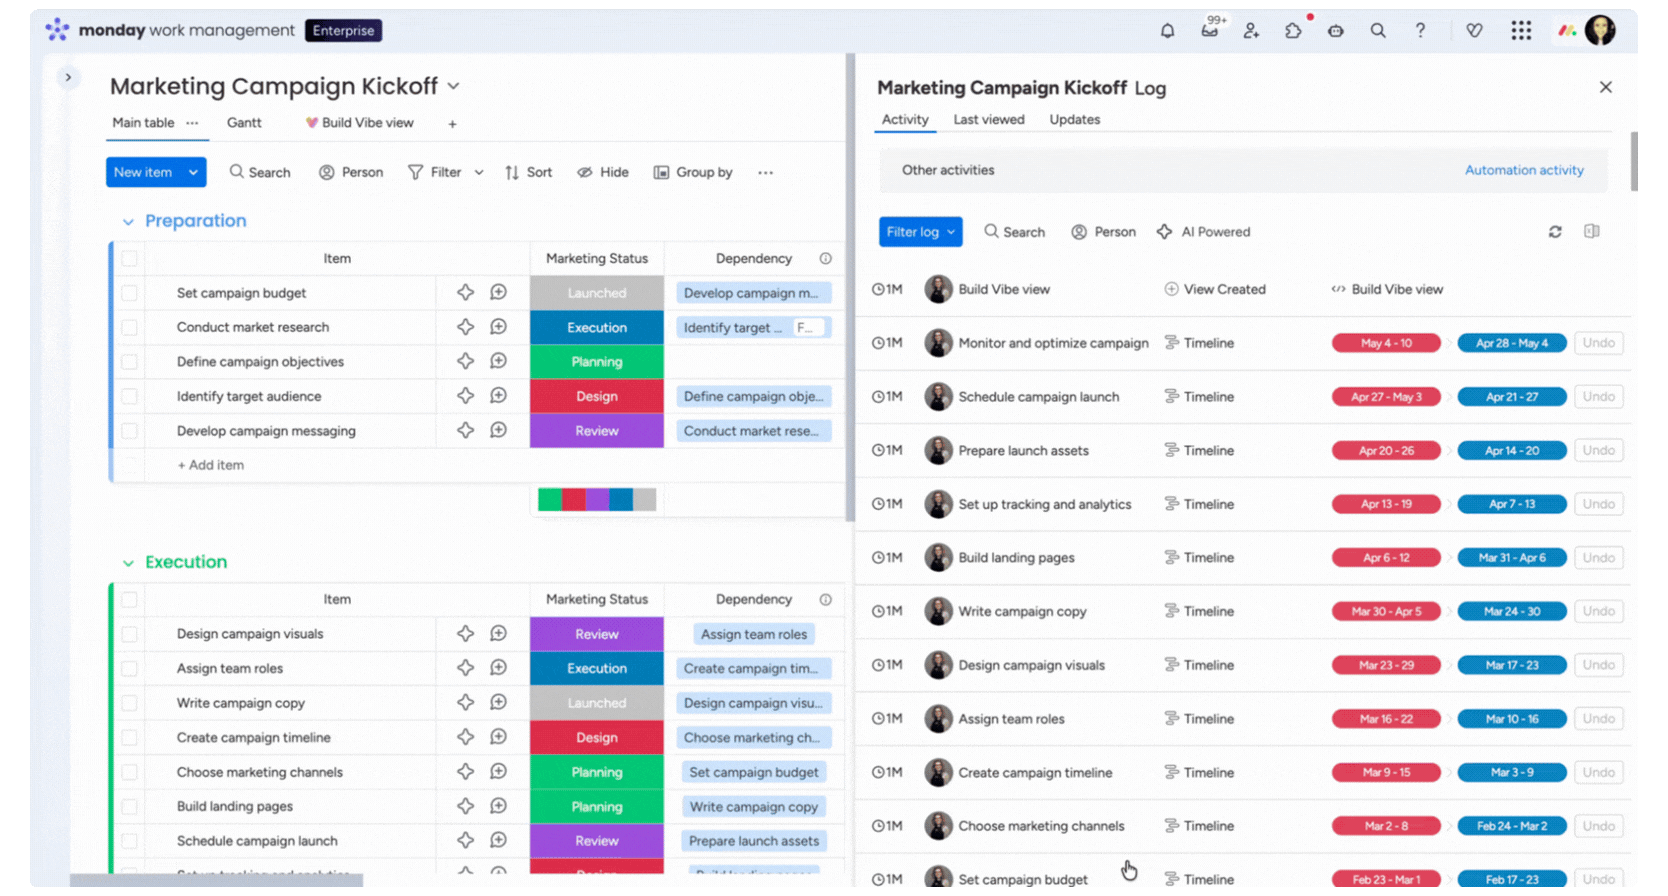Check the Set campaign budget row checkbox
1668x896 pixels.
click(x=130, y=293)
